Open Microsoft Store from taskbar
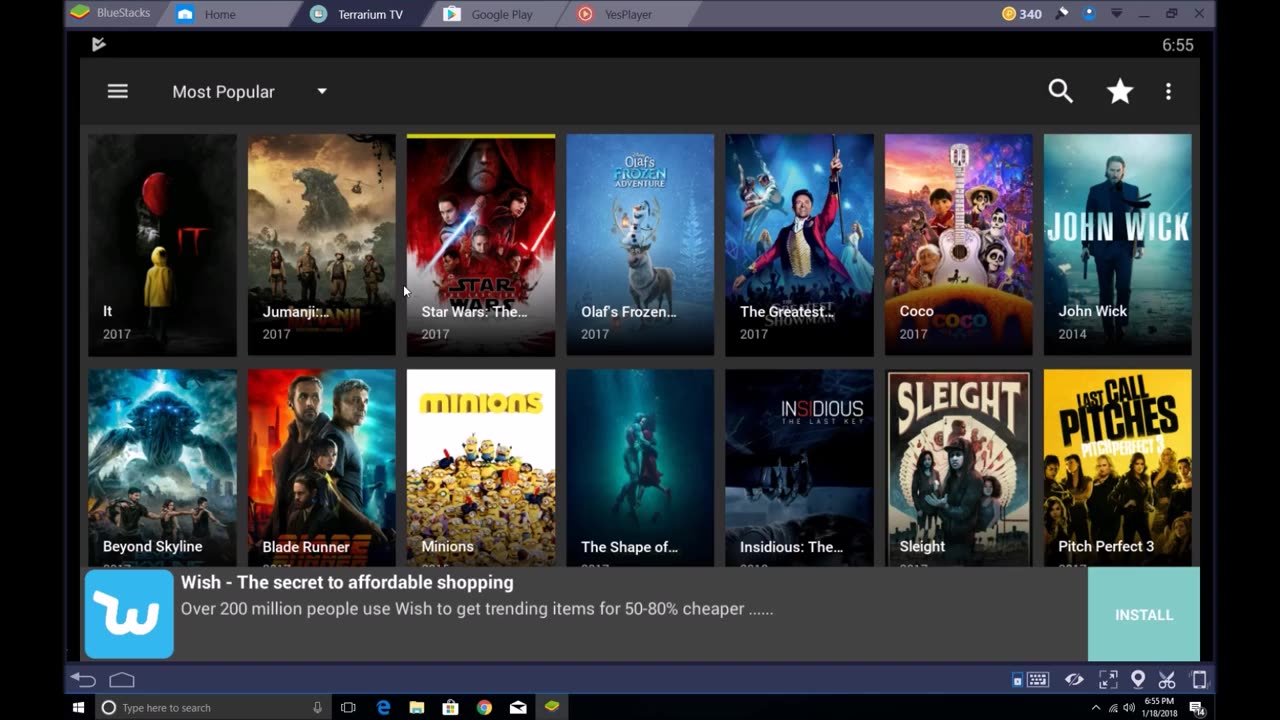Screen dimensions: 1280x720 click(451, 707)
